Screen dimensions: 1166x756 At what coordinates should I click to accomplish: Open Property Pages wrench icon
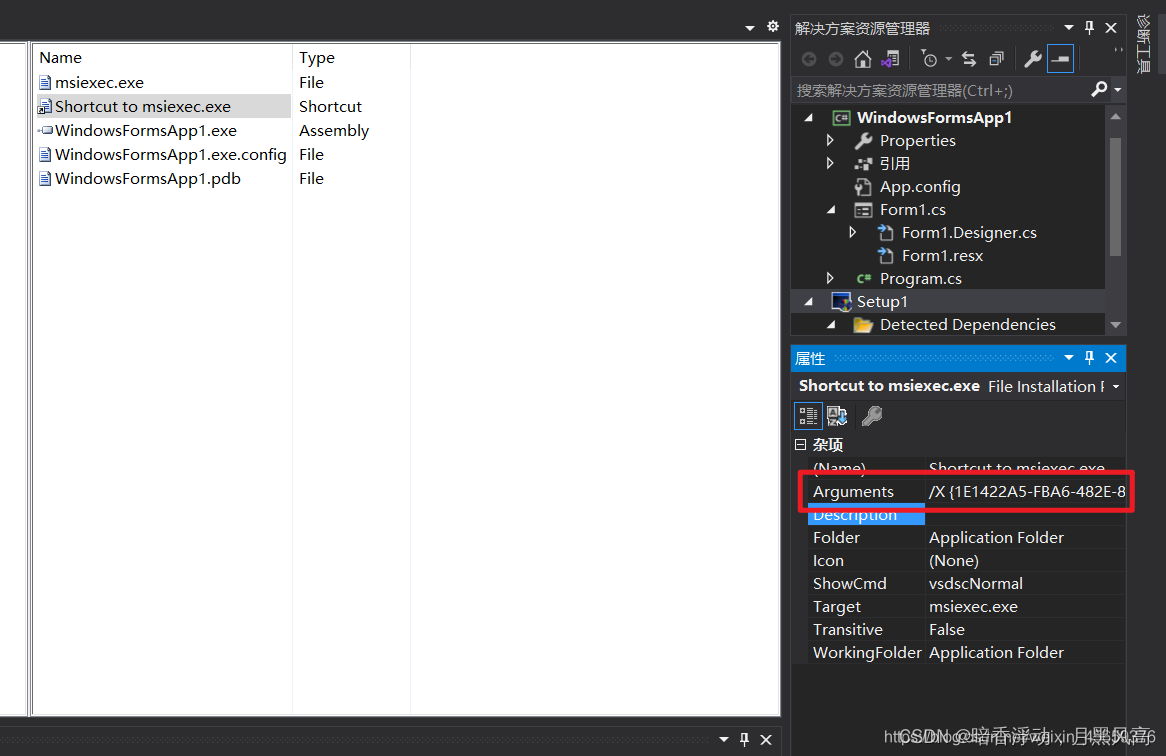pos(872,416)
